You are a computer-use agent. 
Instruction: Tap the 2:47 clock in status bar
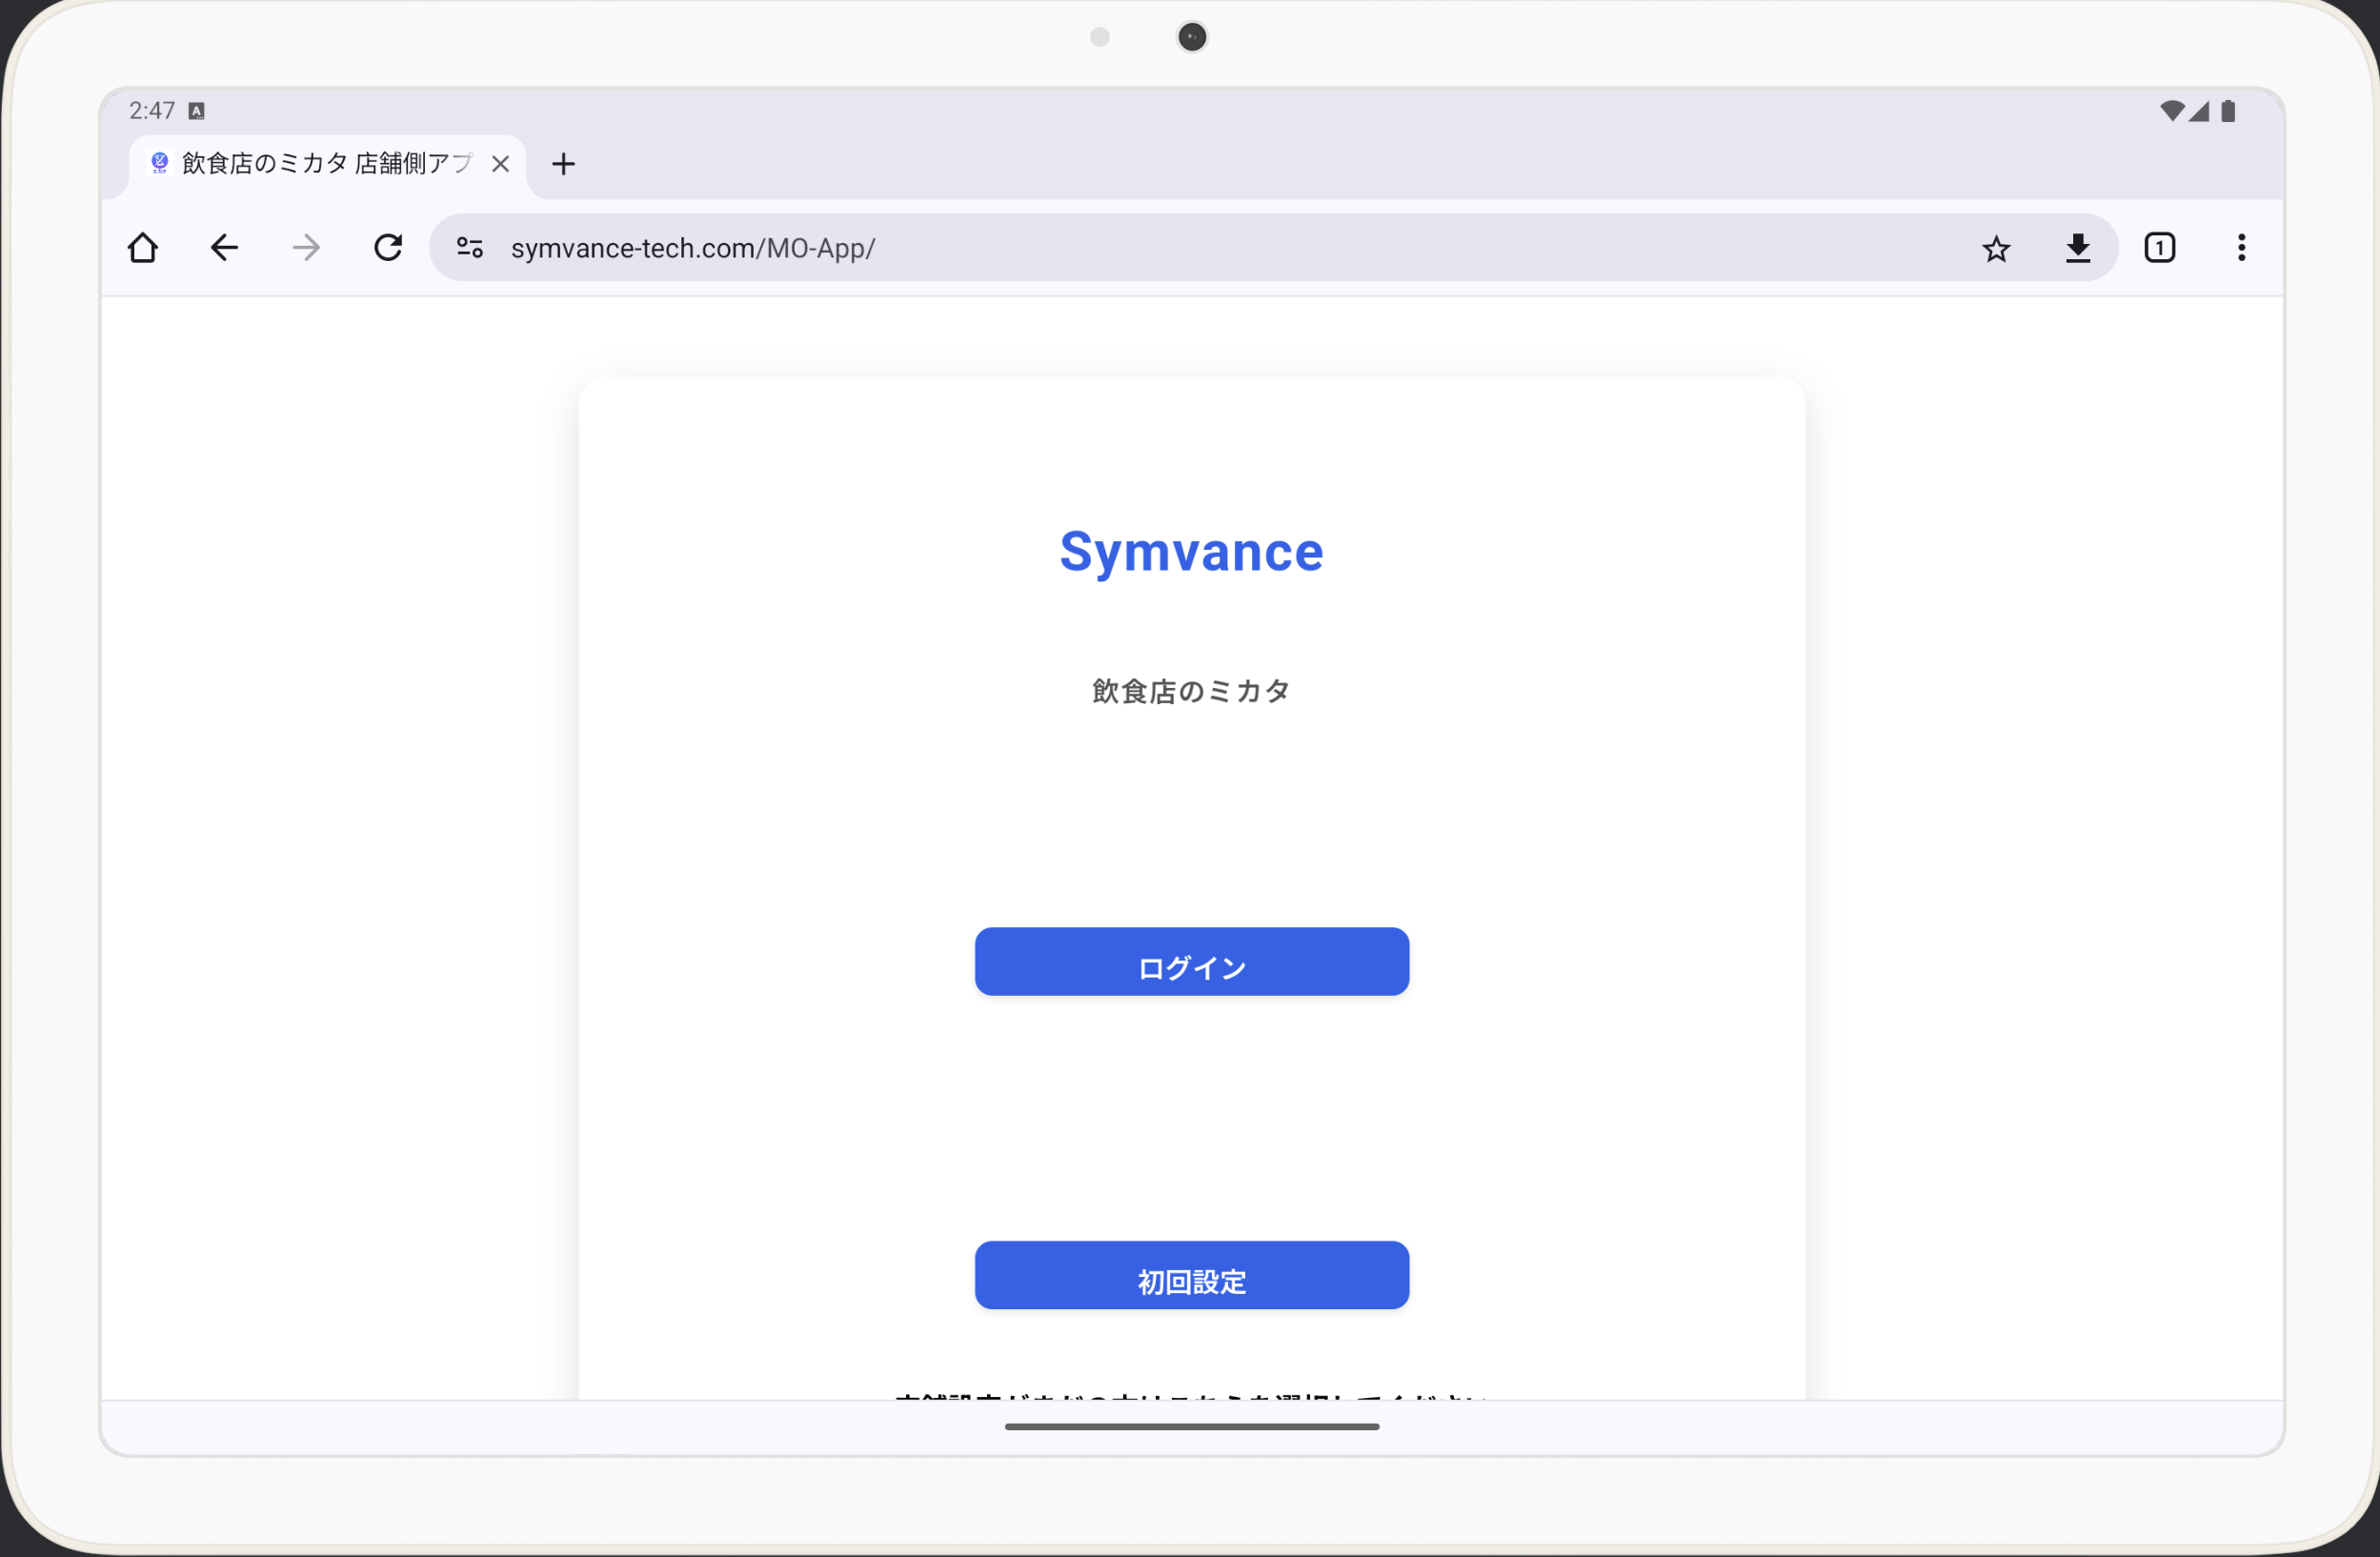[152, 110]
